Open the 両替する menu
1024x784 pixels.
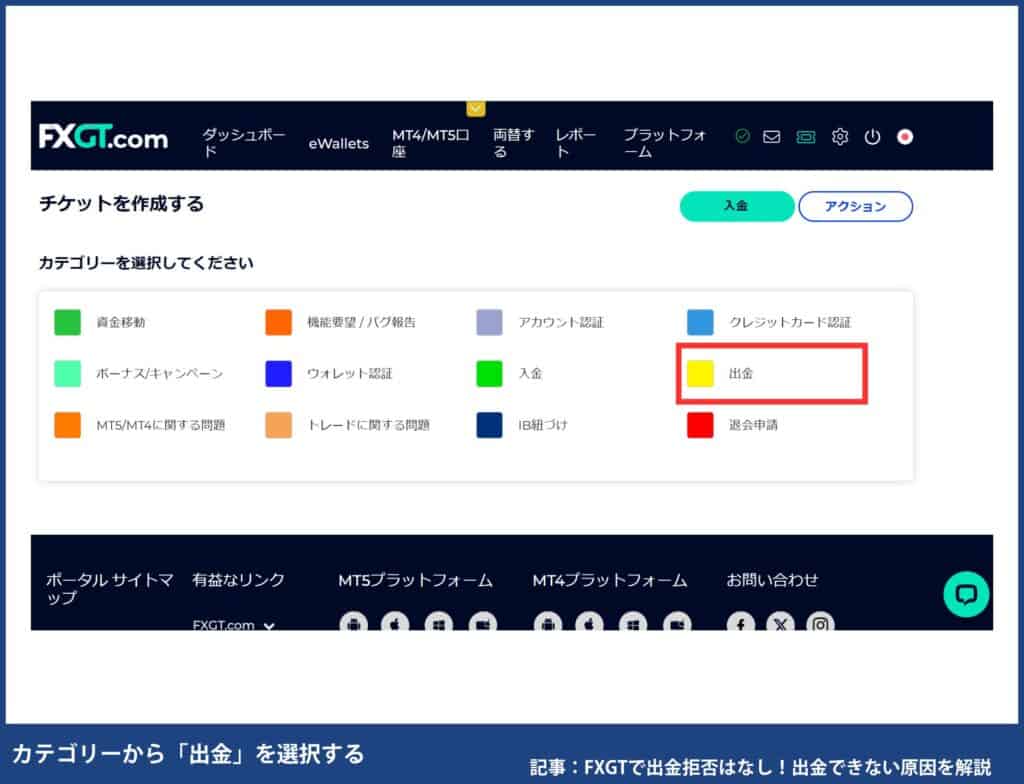[513, 143]
